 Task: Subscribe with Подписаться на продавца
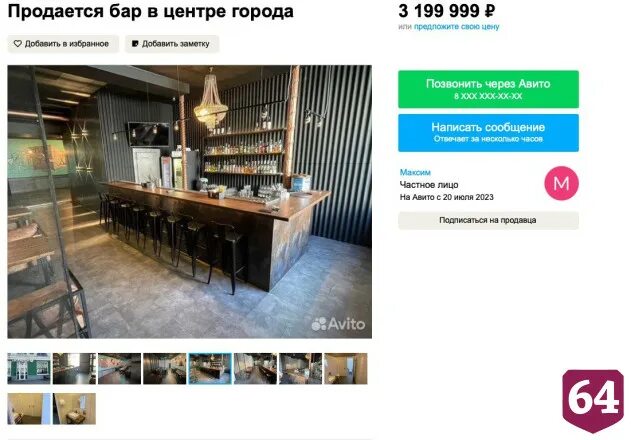488,220
